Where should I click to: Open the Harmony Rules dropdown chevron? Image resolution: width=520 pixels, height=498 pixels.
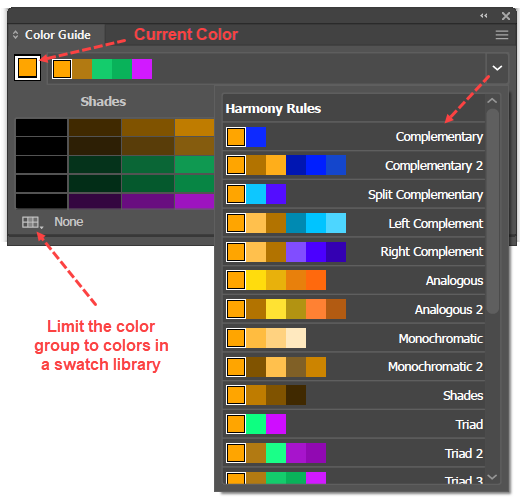(x=497, y=68)
